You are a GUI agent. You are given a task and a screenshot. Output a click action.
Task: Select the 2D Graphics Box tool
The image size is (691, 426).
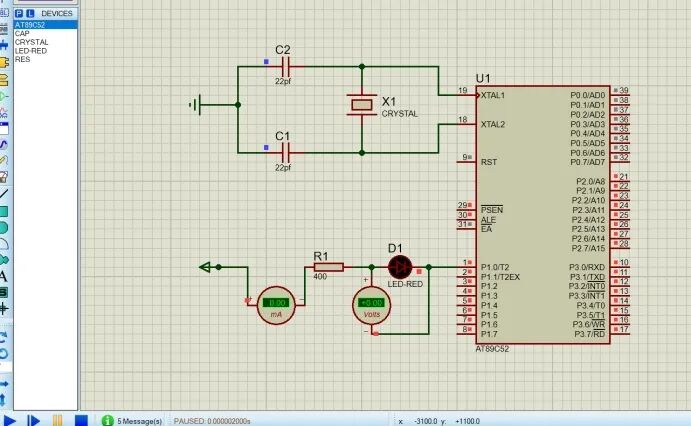[4, 211]
